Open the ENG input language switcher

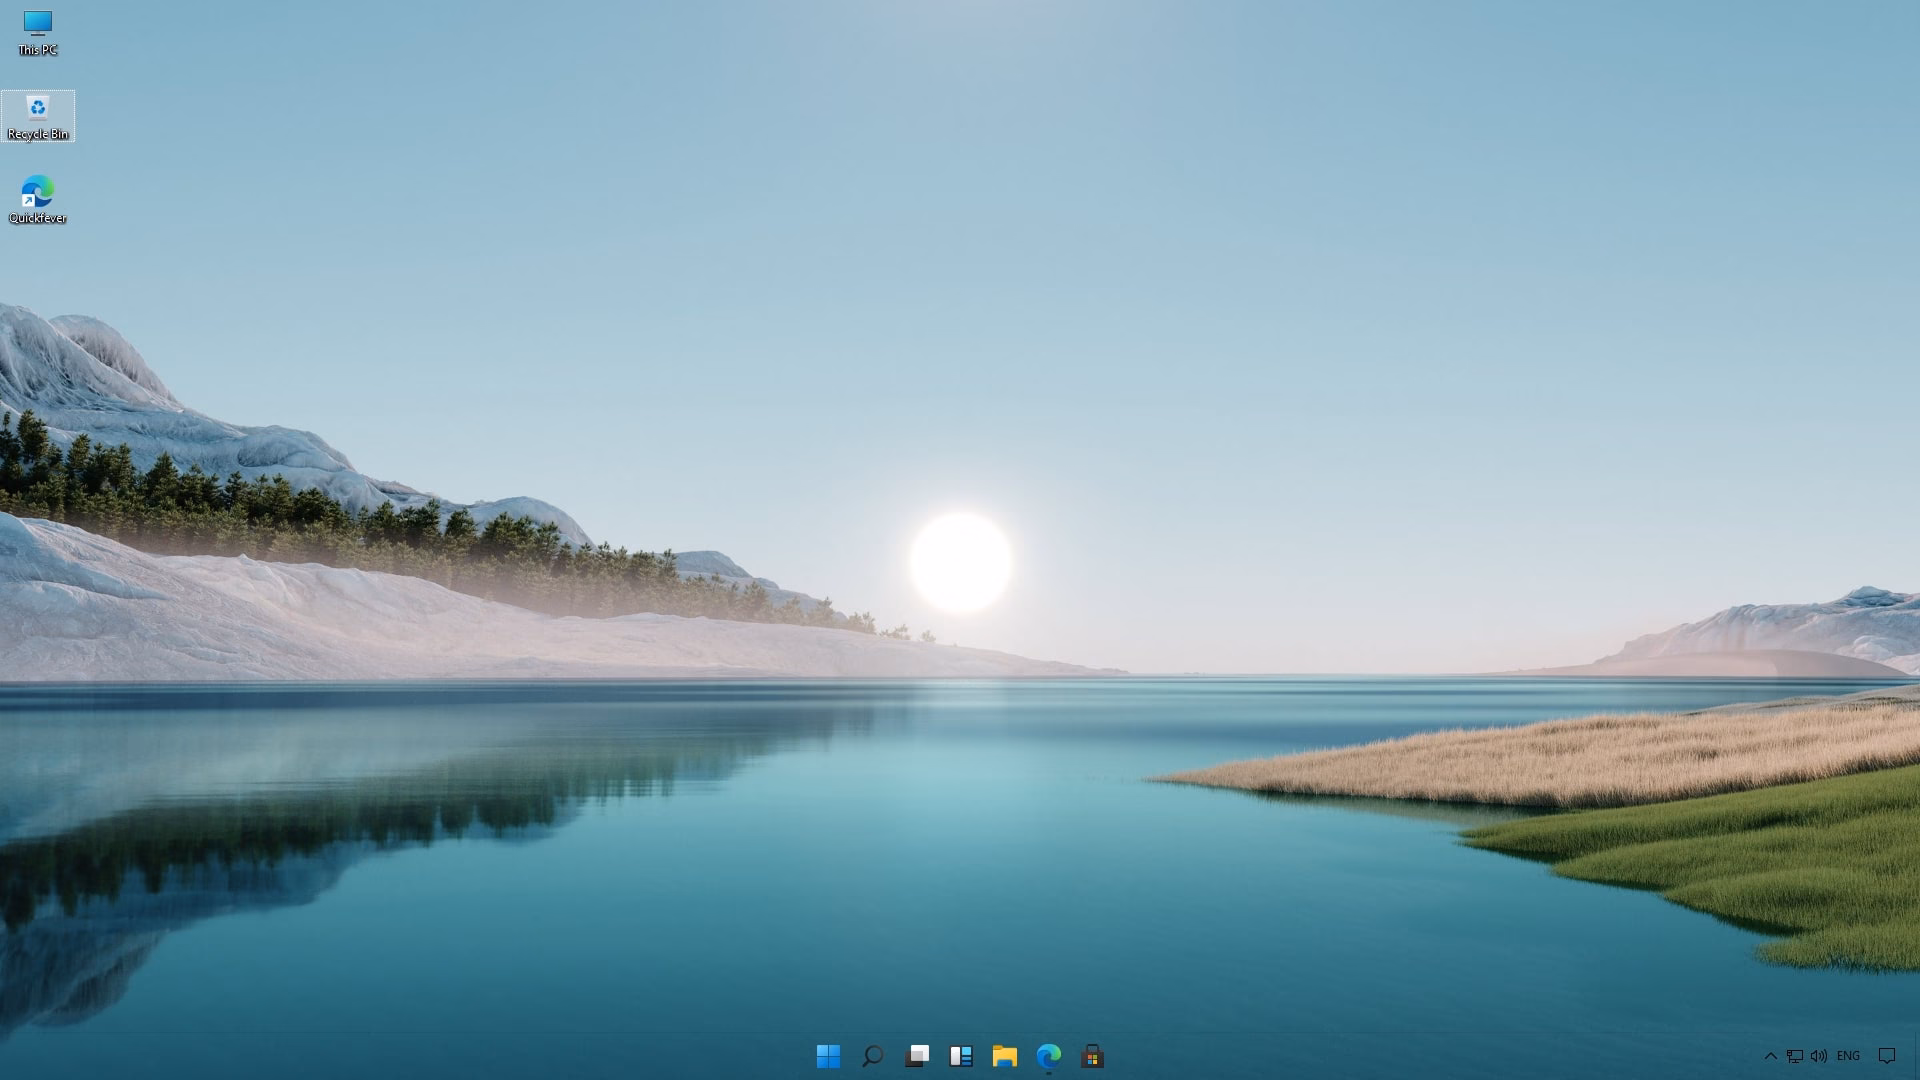(x=1848, y=1056)
